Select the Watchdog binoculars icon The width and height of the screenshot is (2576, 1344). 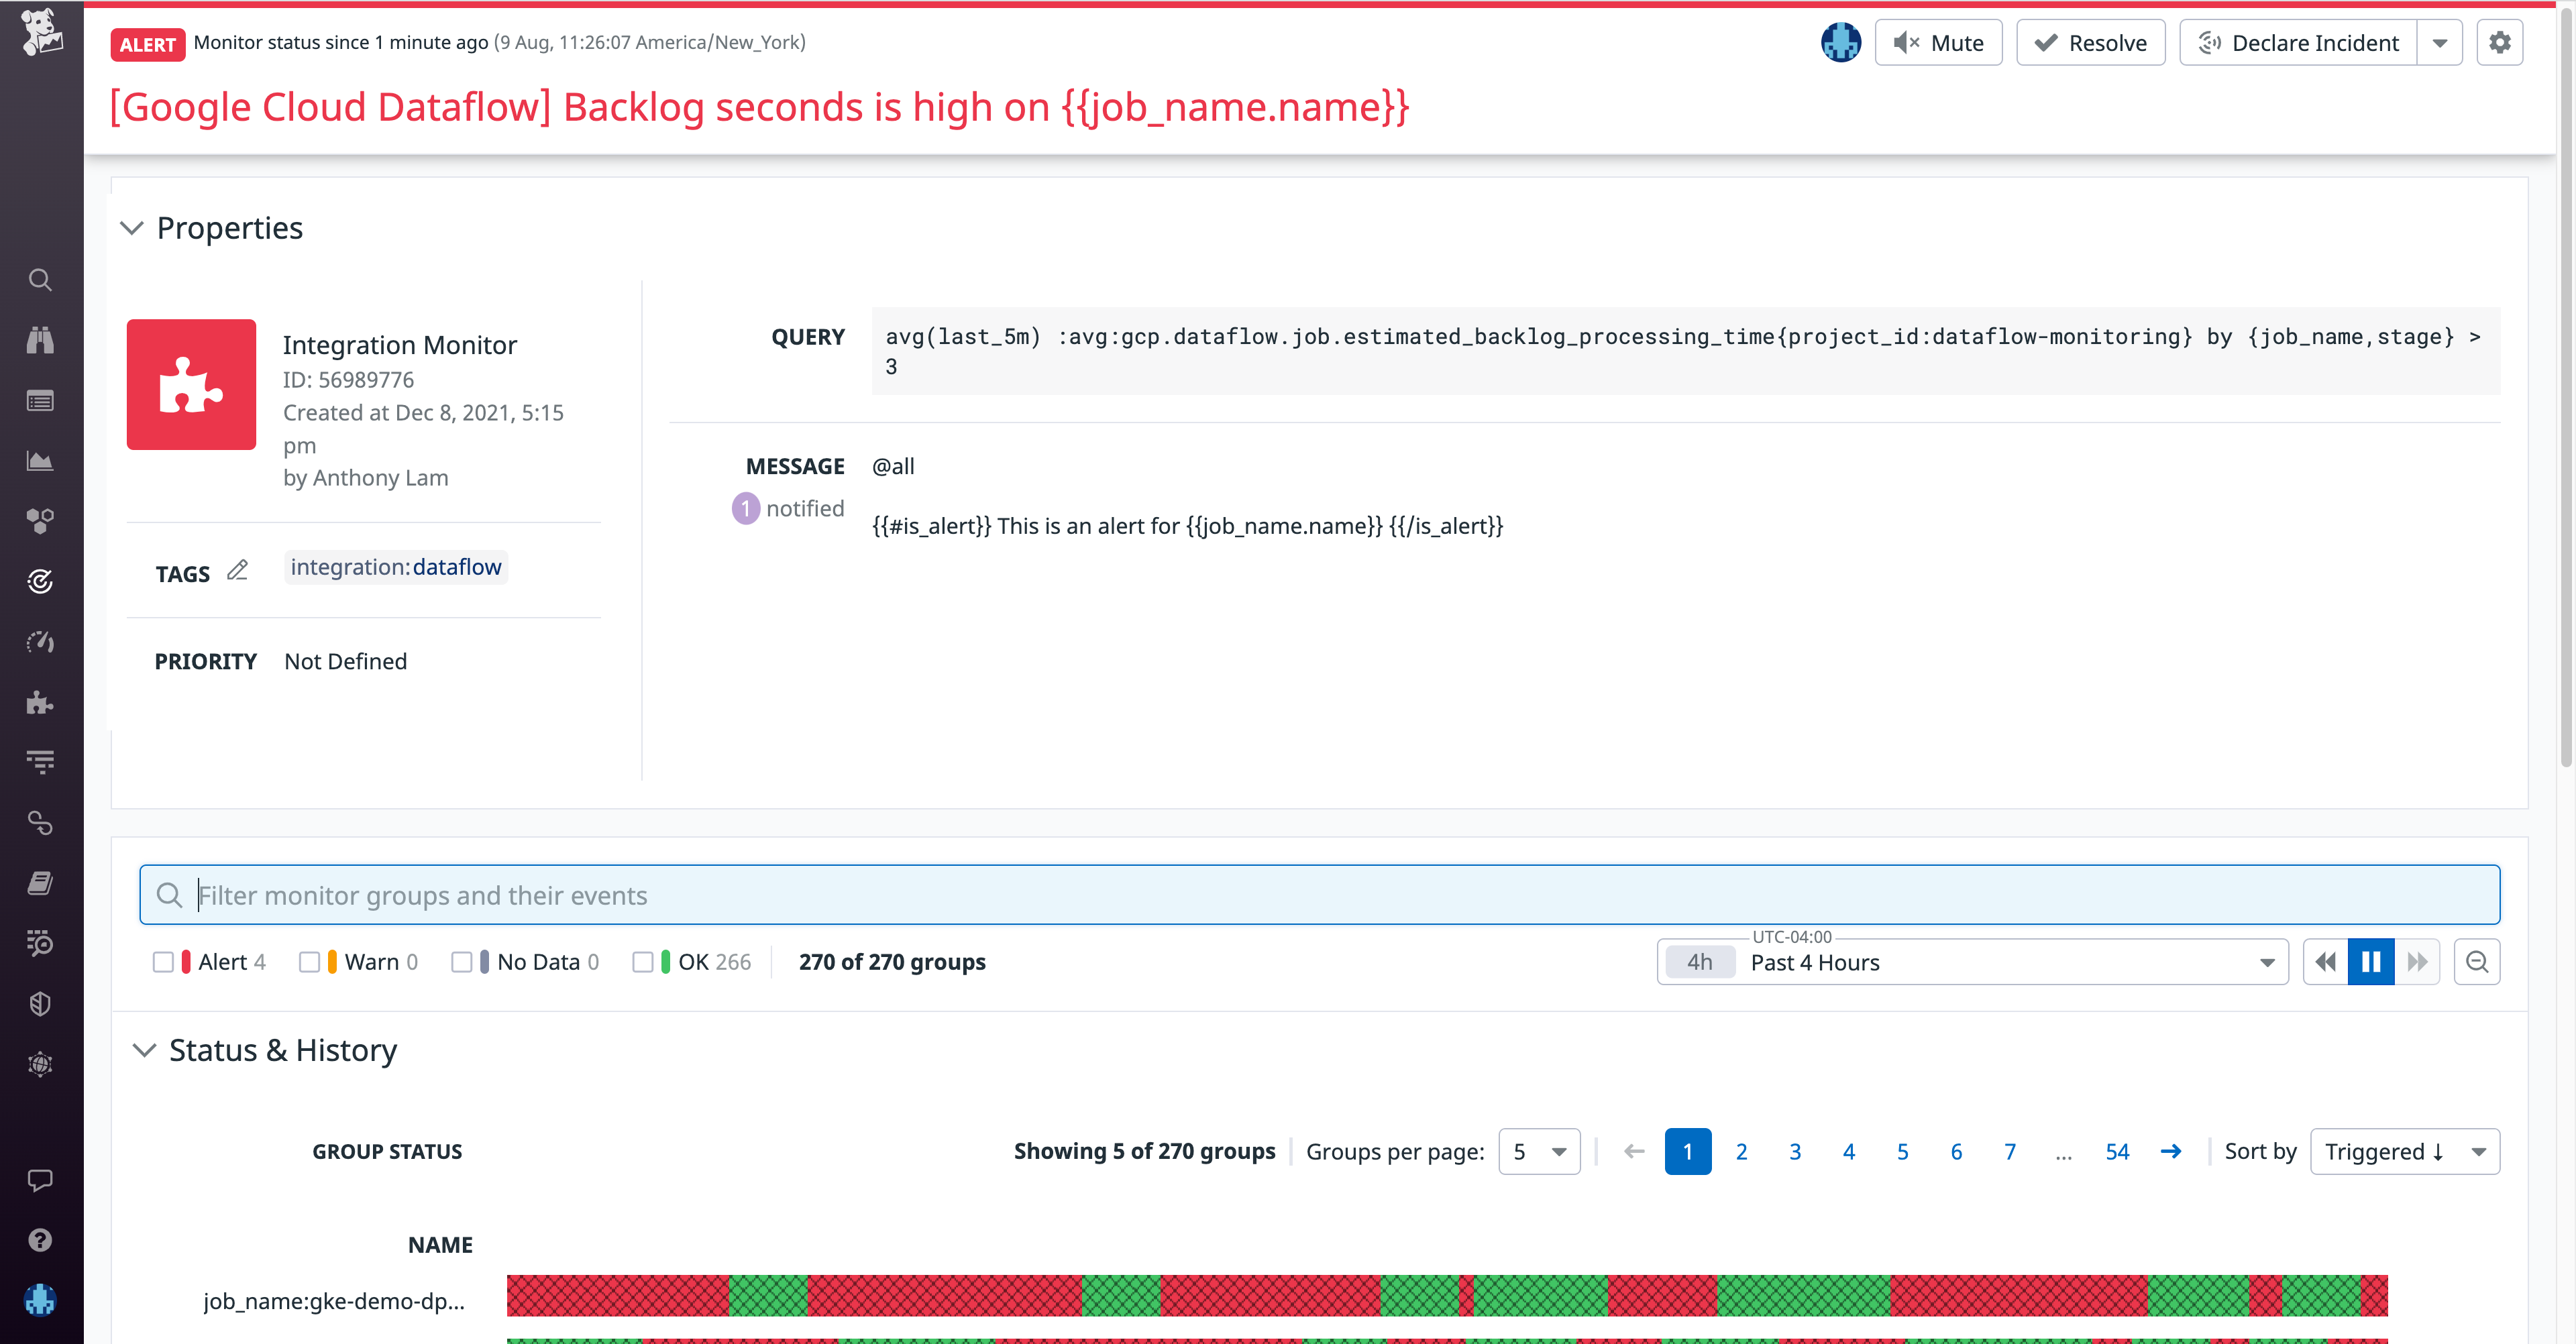[40, 340]
